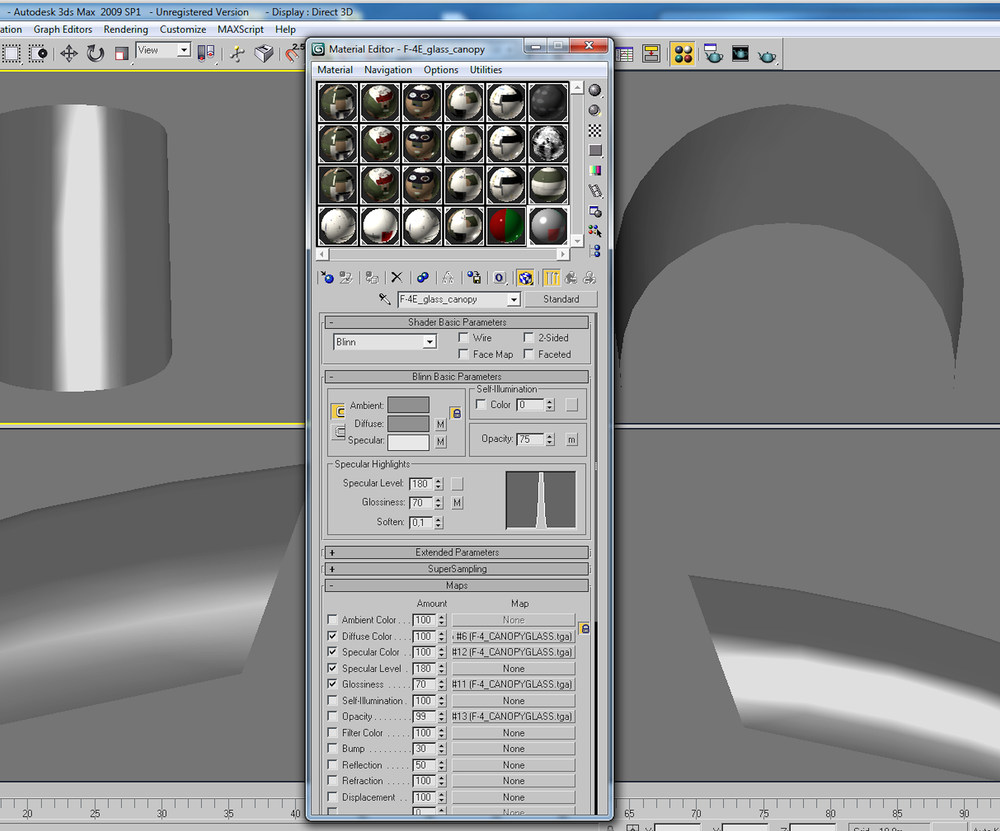Click the Sample UV Tiling icon

[594, 151]
